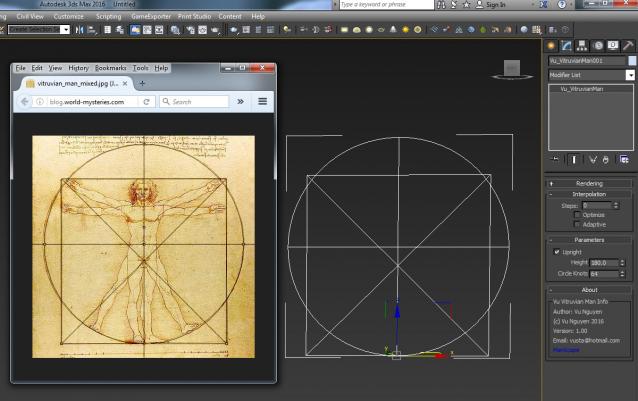638x401 pixels.
Task: Click Make Unique icon under modifier stack
Action: click(593, 159)
